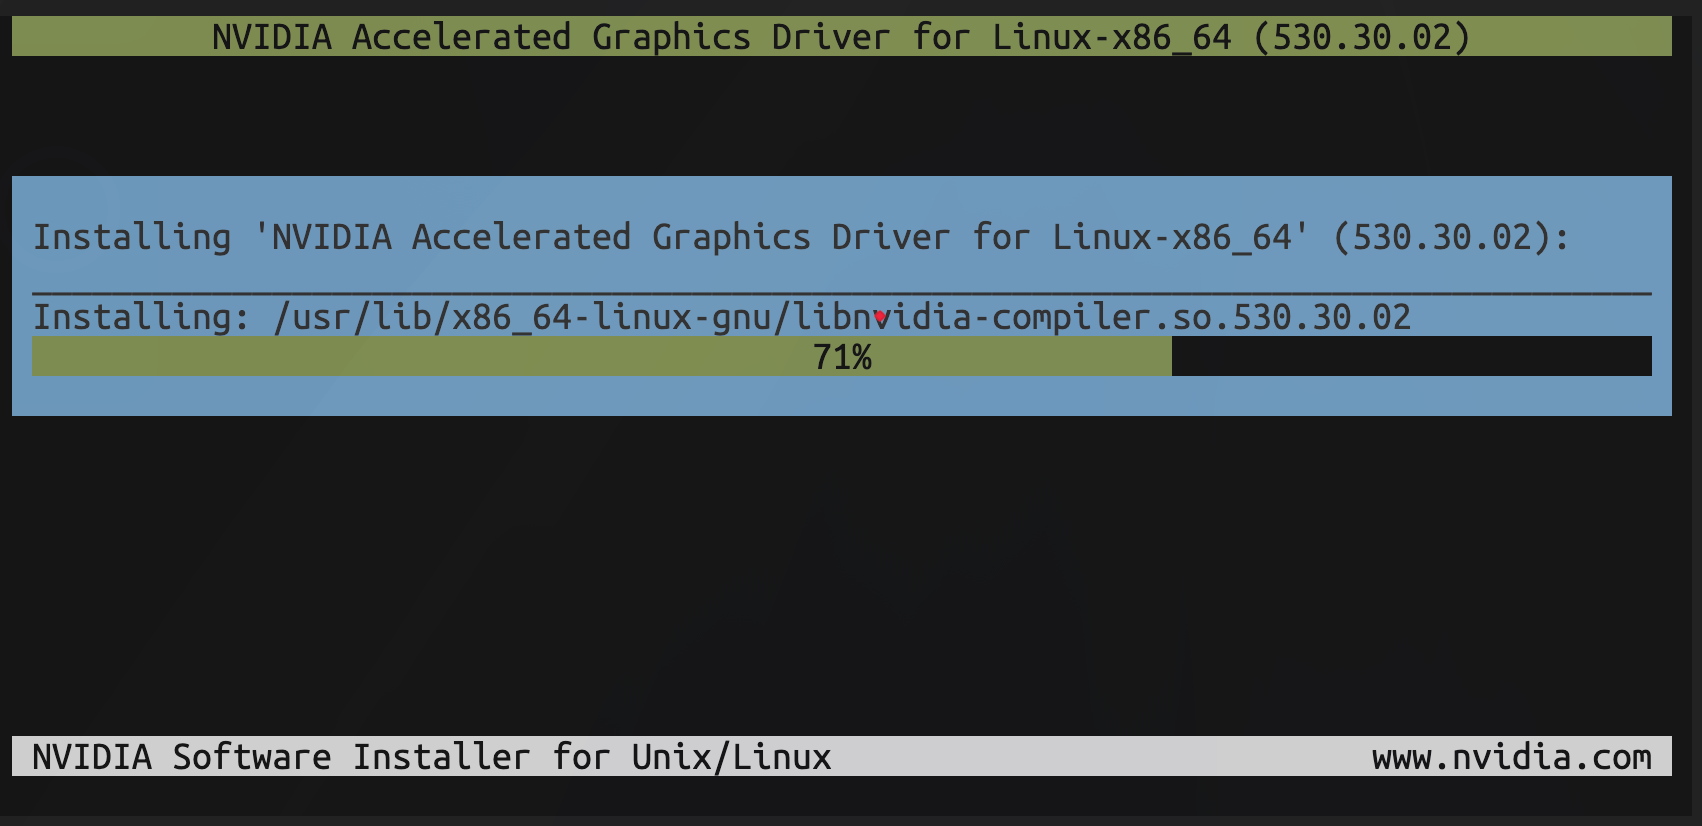Click the red pointer marker in file path

click(x=880, y=317)
